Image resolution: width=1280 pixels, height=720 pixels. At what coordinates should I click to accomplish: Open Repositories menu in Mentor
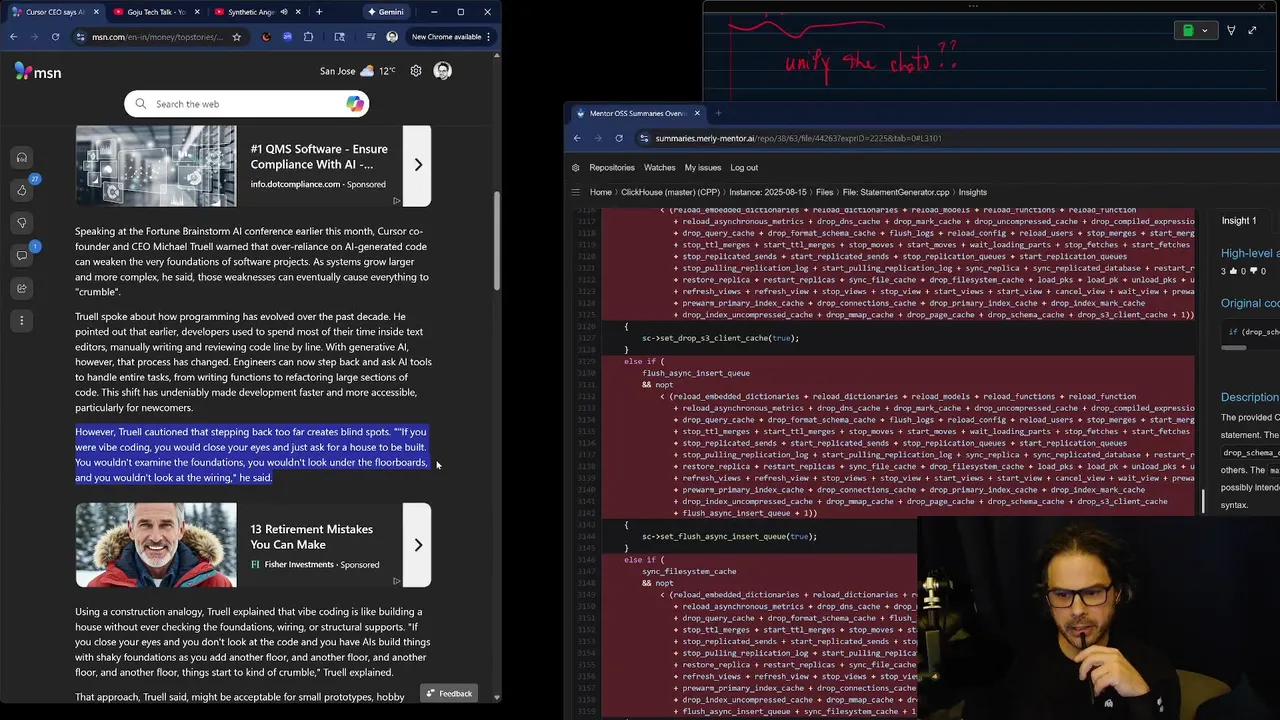click(612, 168)
